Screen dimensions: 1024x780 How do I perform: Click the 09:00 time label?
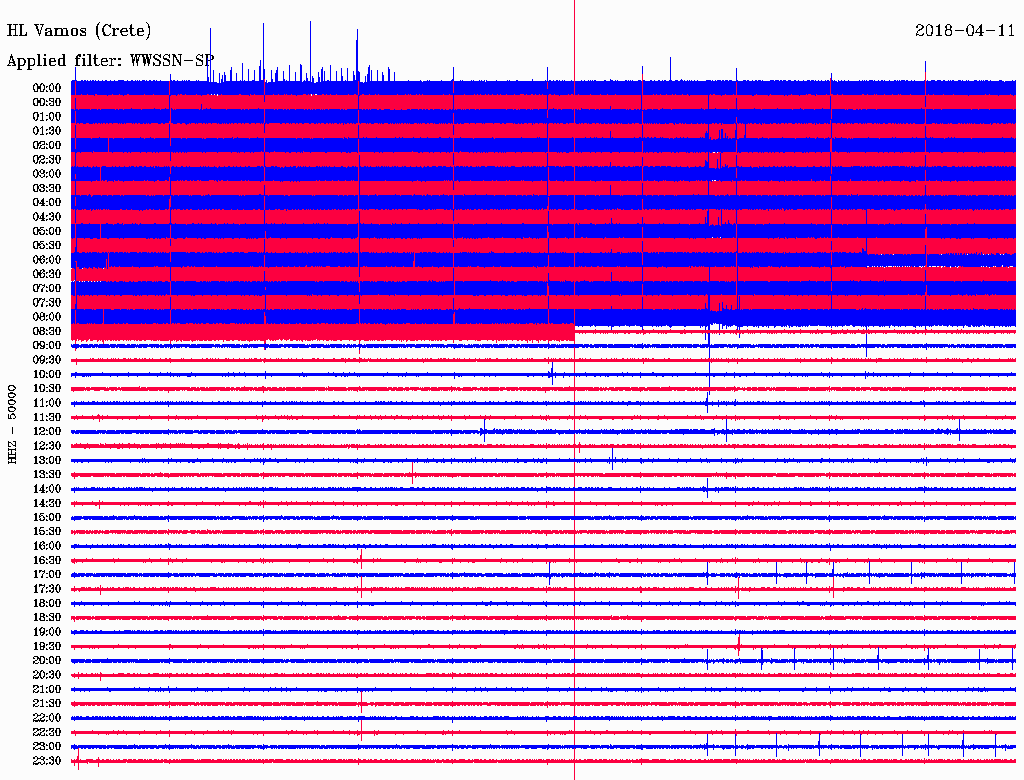tap(47, 346)
